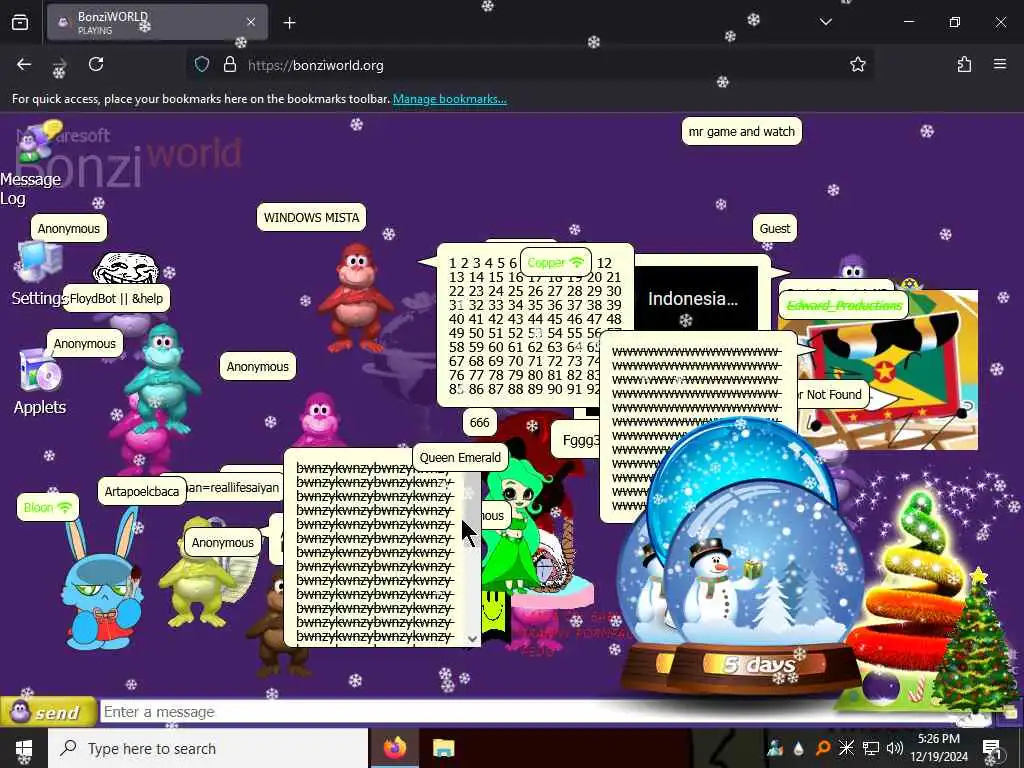The width and height of the screenshot is (1024, 768).
Task: Click the Guest name tag
Action: point(775,229)
